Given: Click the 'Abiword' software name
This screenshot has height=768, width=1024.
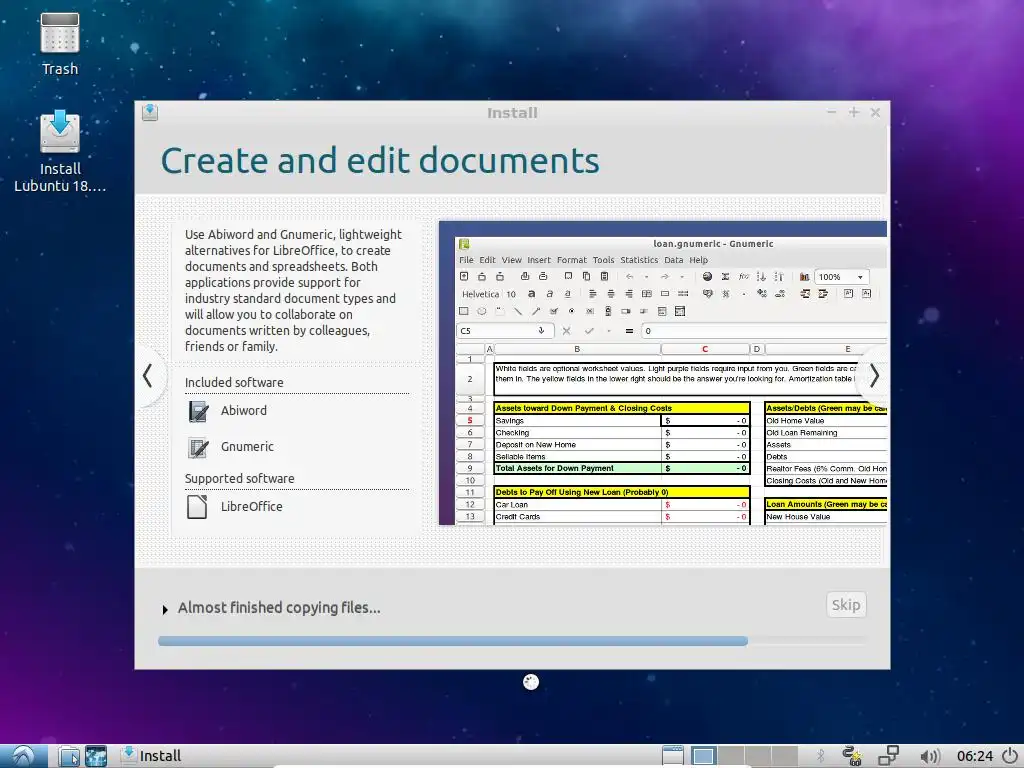Looking at the screenshot, I should pos(244,411).
